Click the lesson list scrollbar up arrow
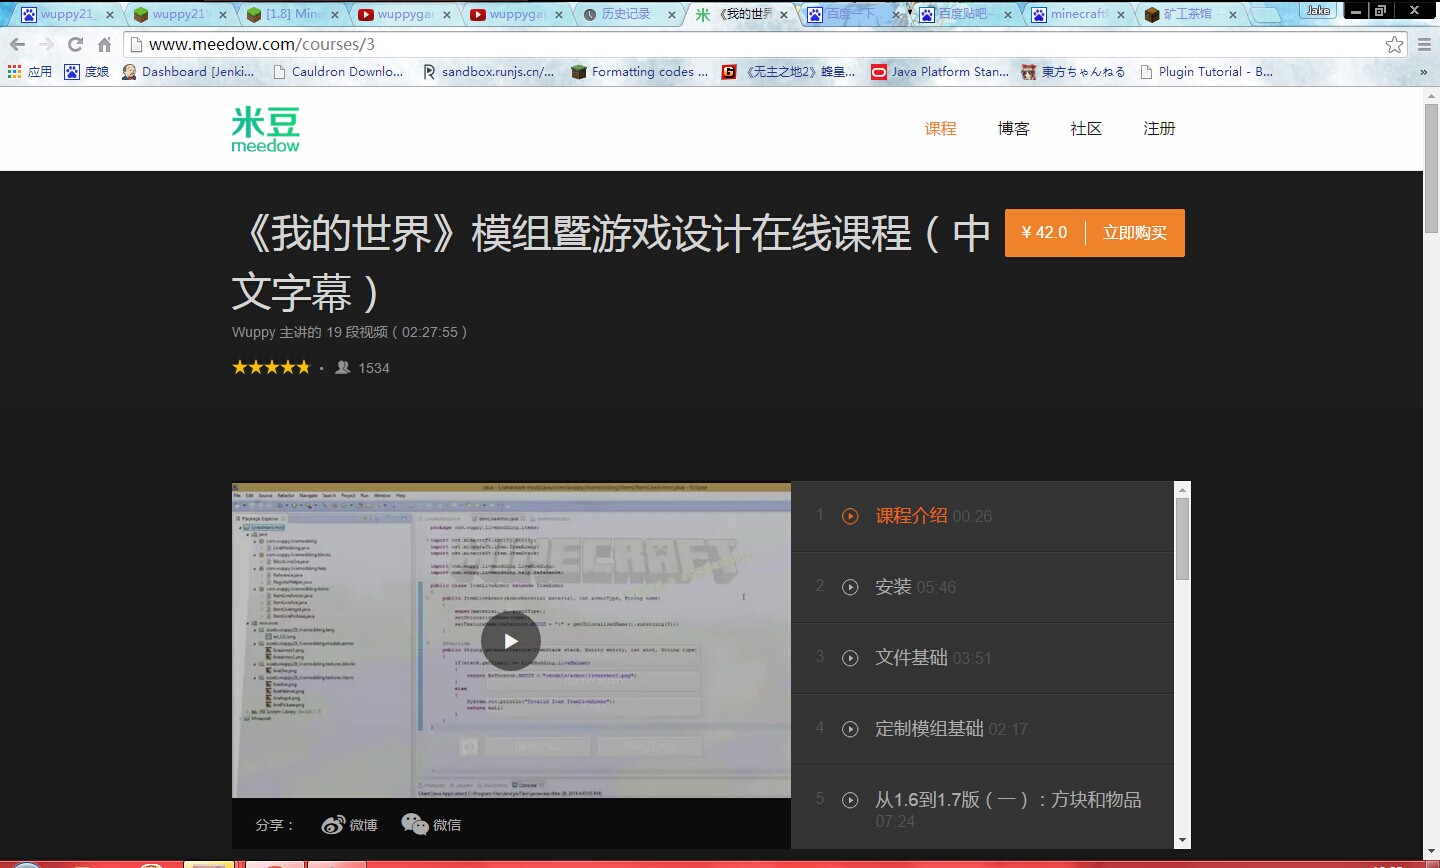Viewport: 1440px width, 868px height. click(1182, 489)
